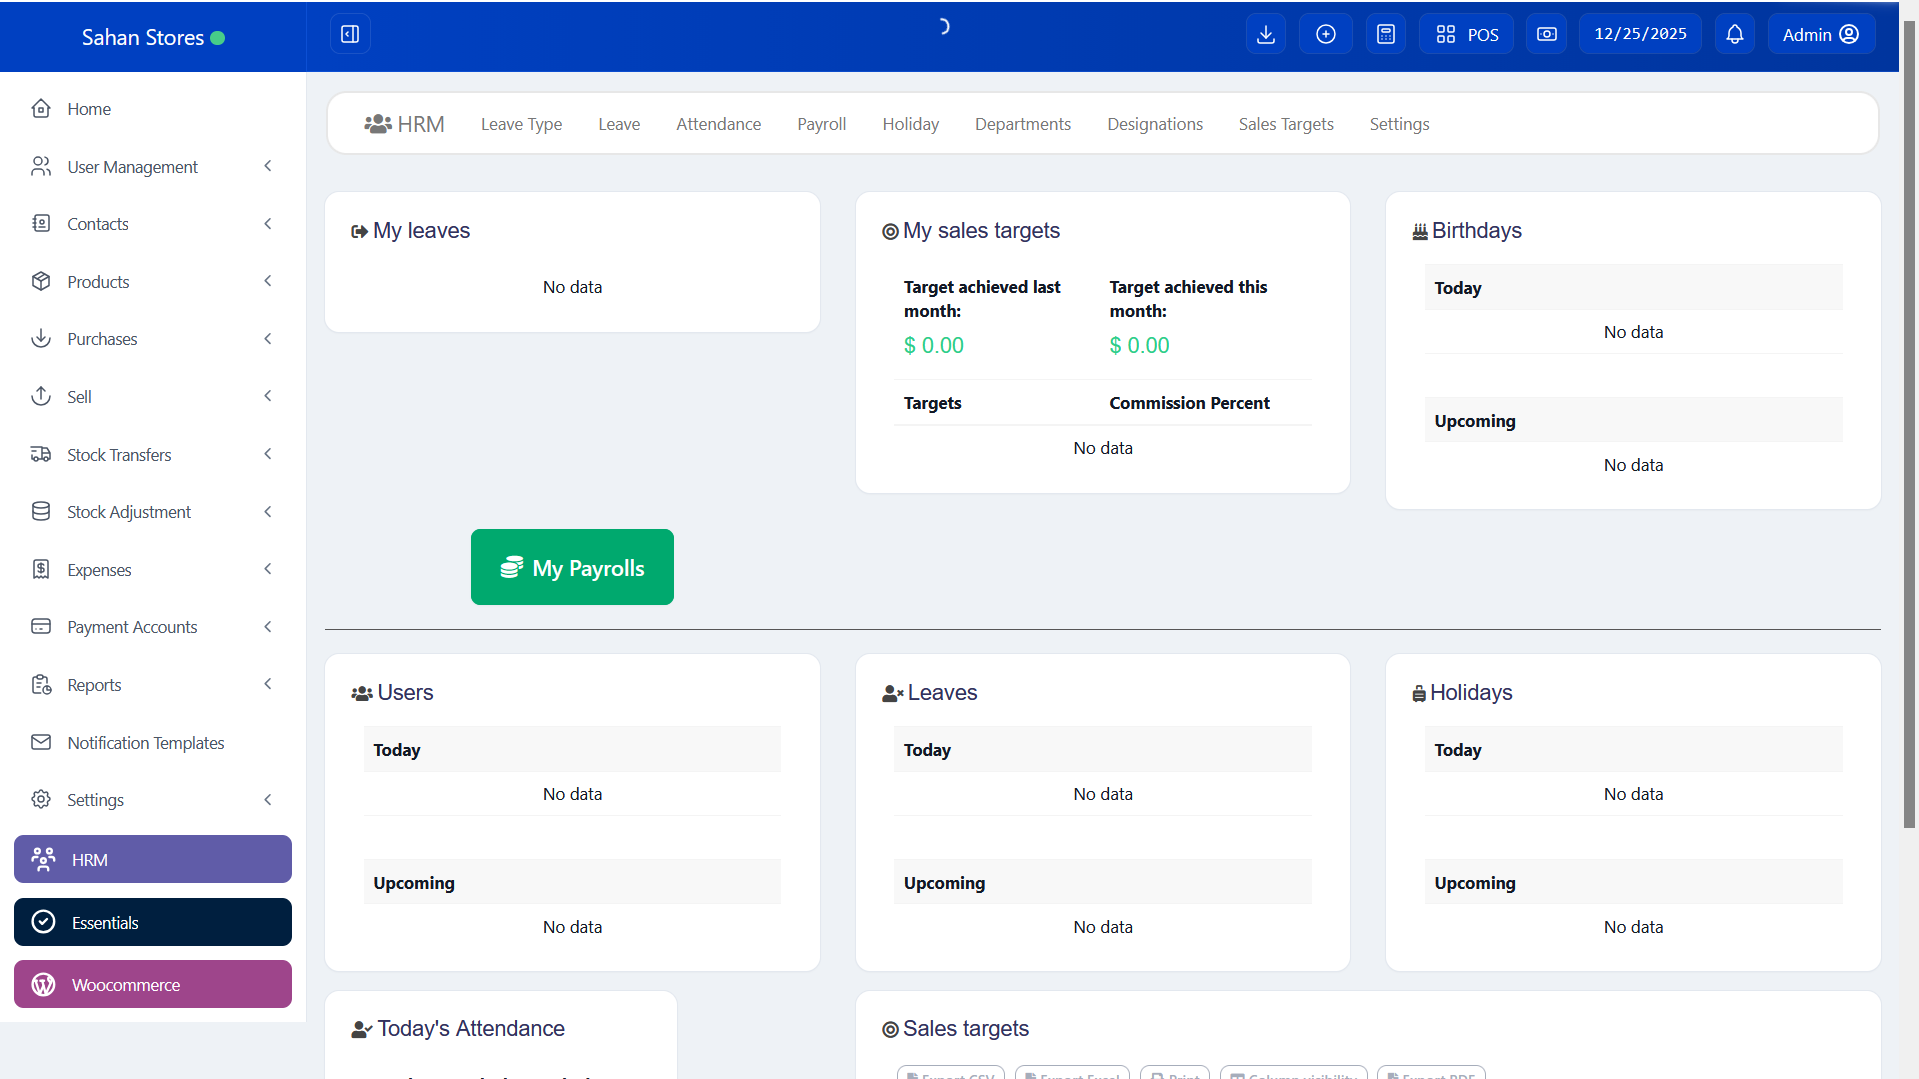The height and width of the screenshot is (1079, 1919).
Task: Click the My Payrolls button
Action: [572, 567]
